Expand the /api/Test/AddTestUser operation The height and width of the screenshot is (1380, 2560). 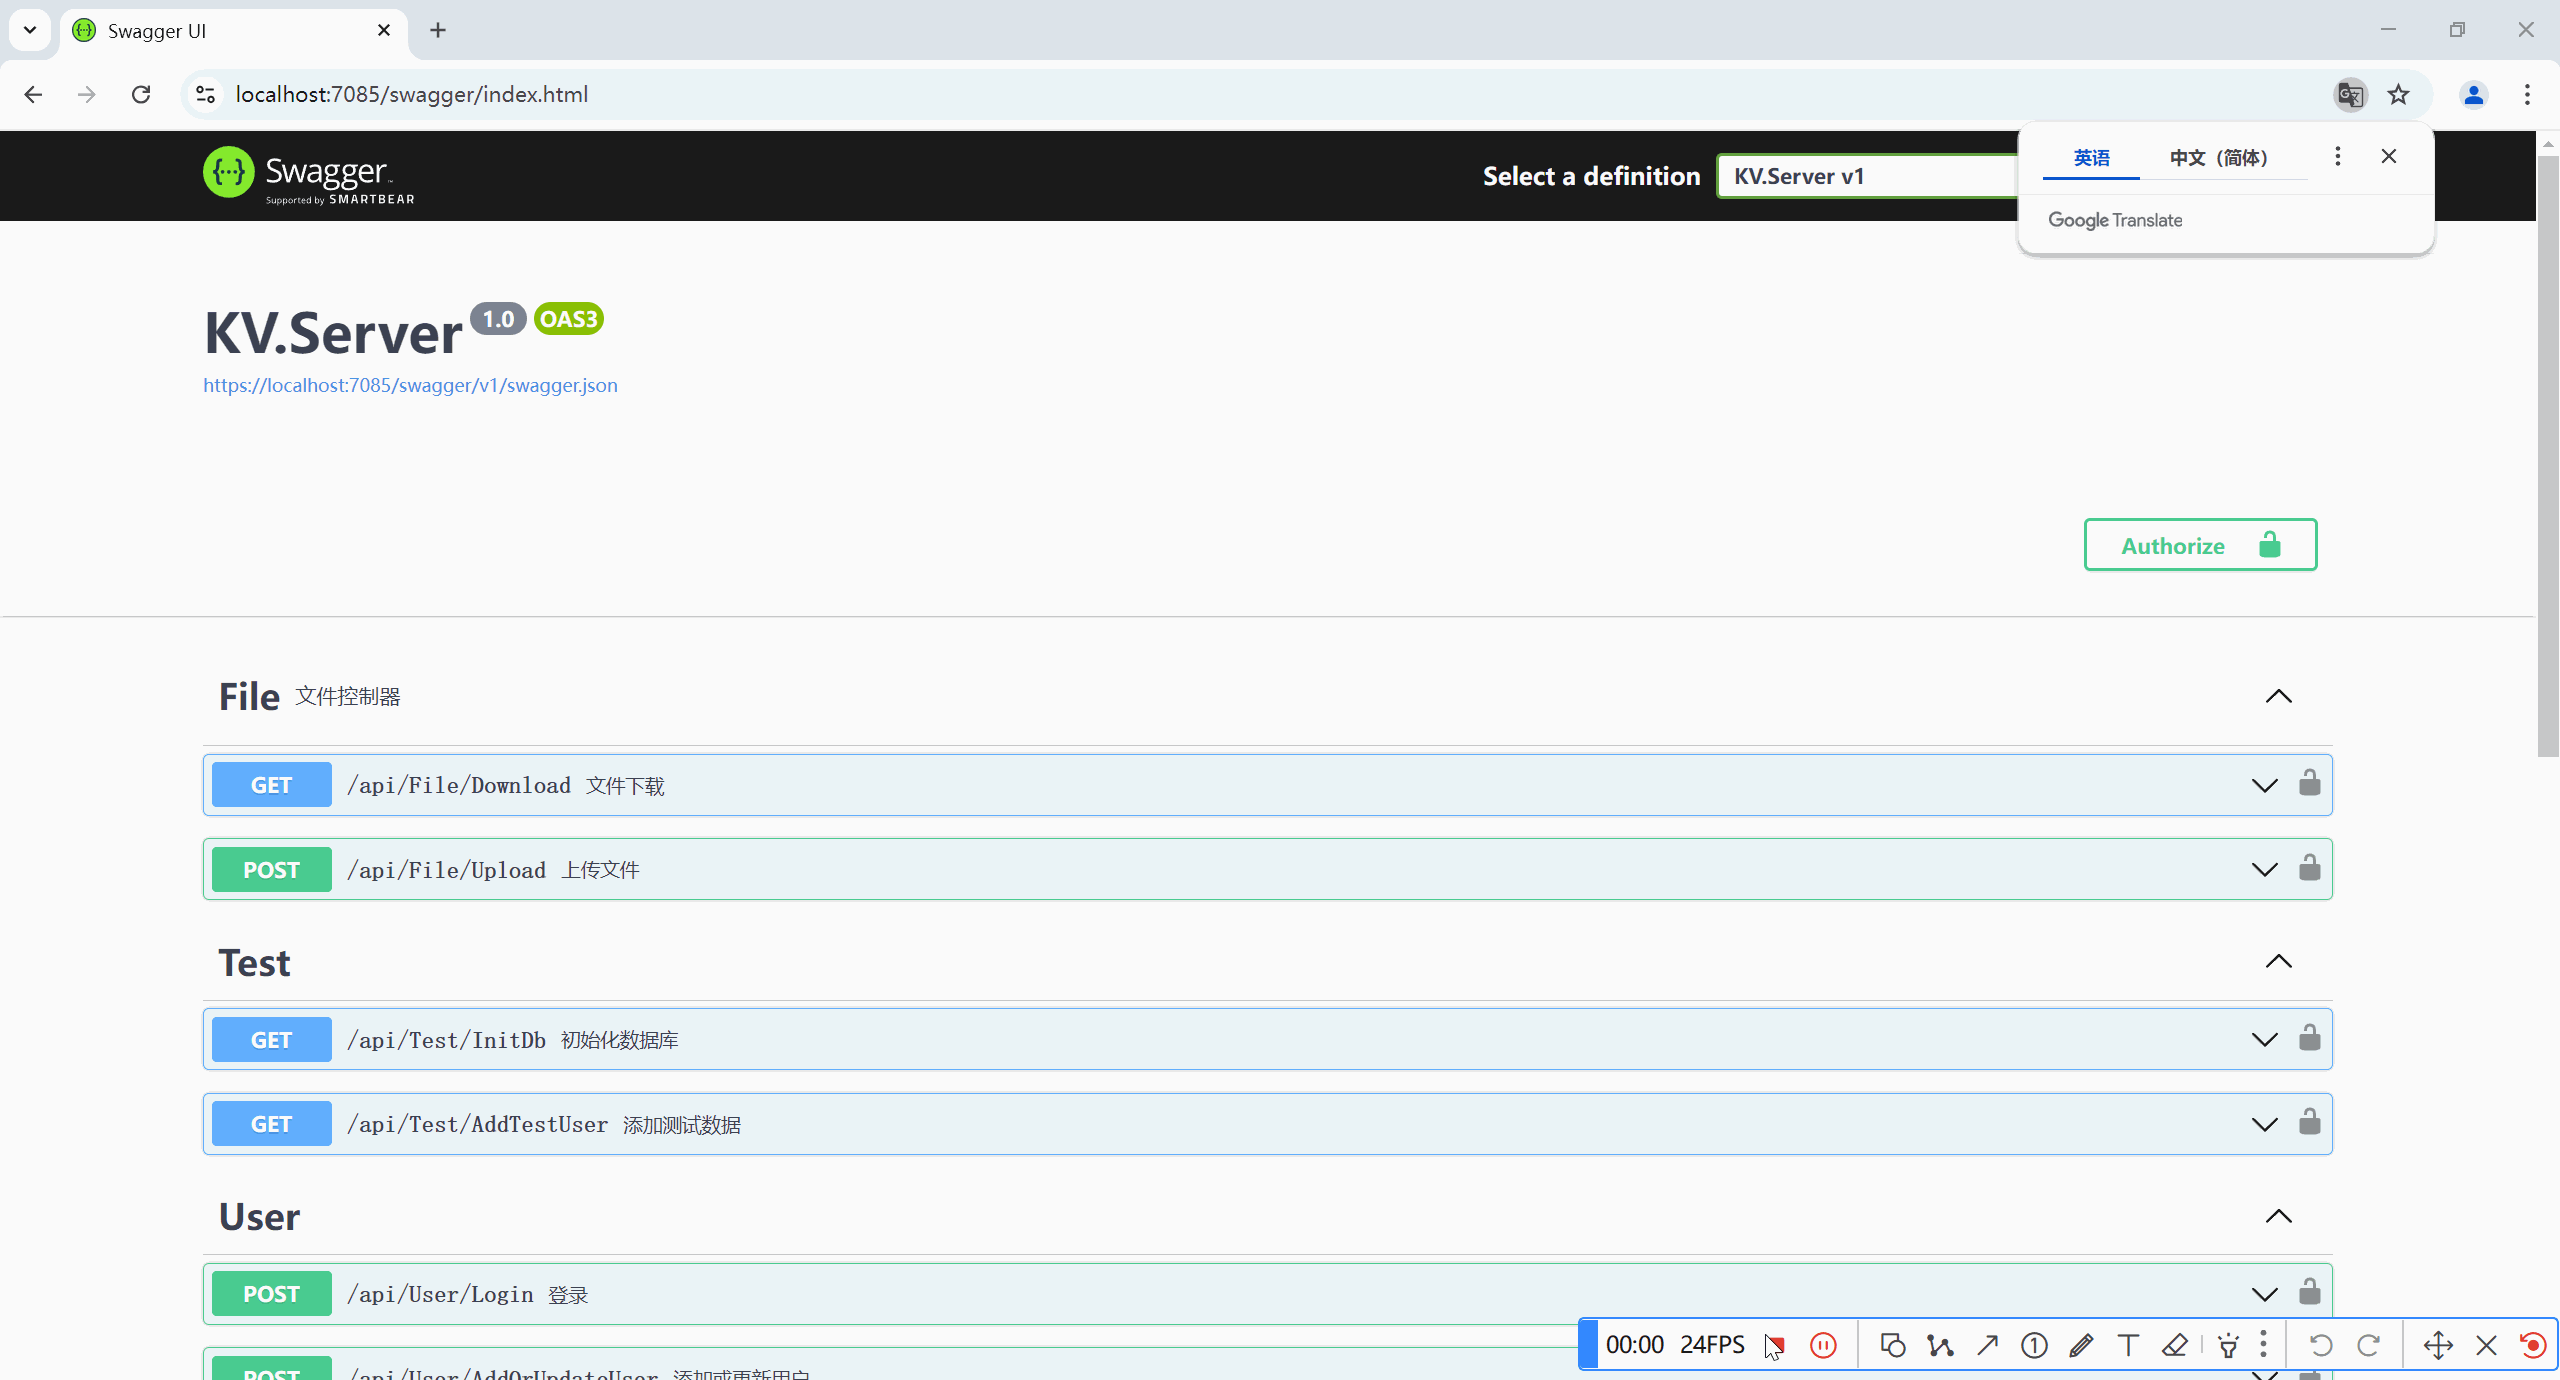(x=2264, y=1124)
